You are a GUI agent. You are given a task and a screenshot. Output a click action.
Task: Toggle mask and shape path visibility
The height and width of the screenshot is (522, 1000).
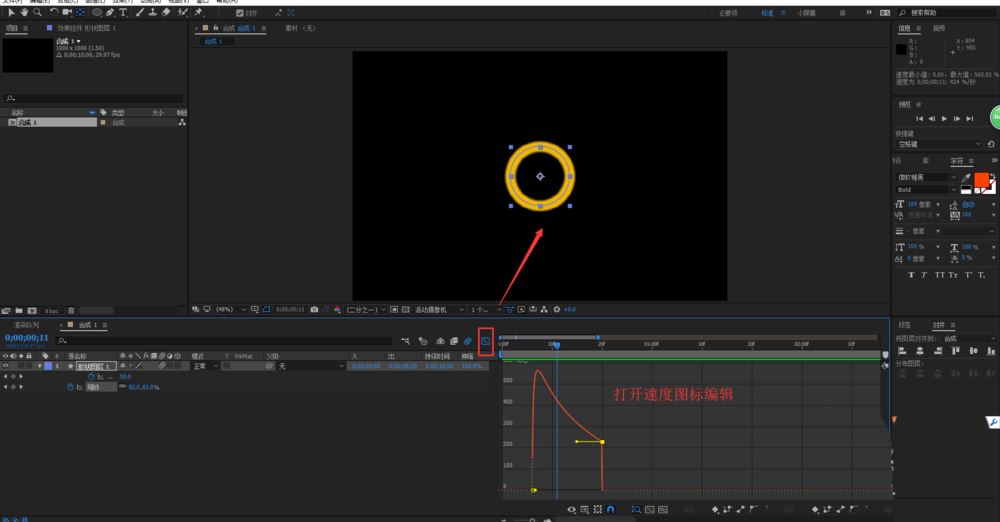[x=267, y=309]
